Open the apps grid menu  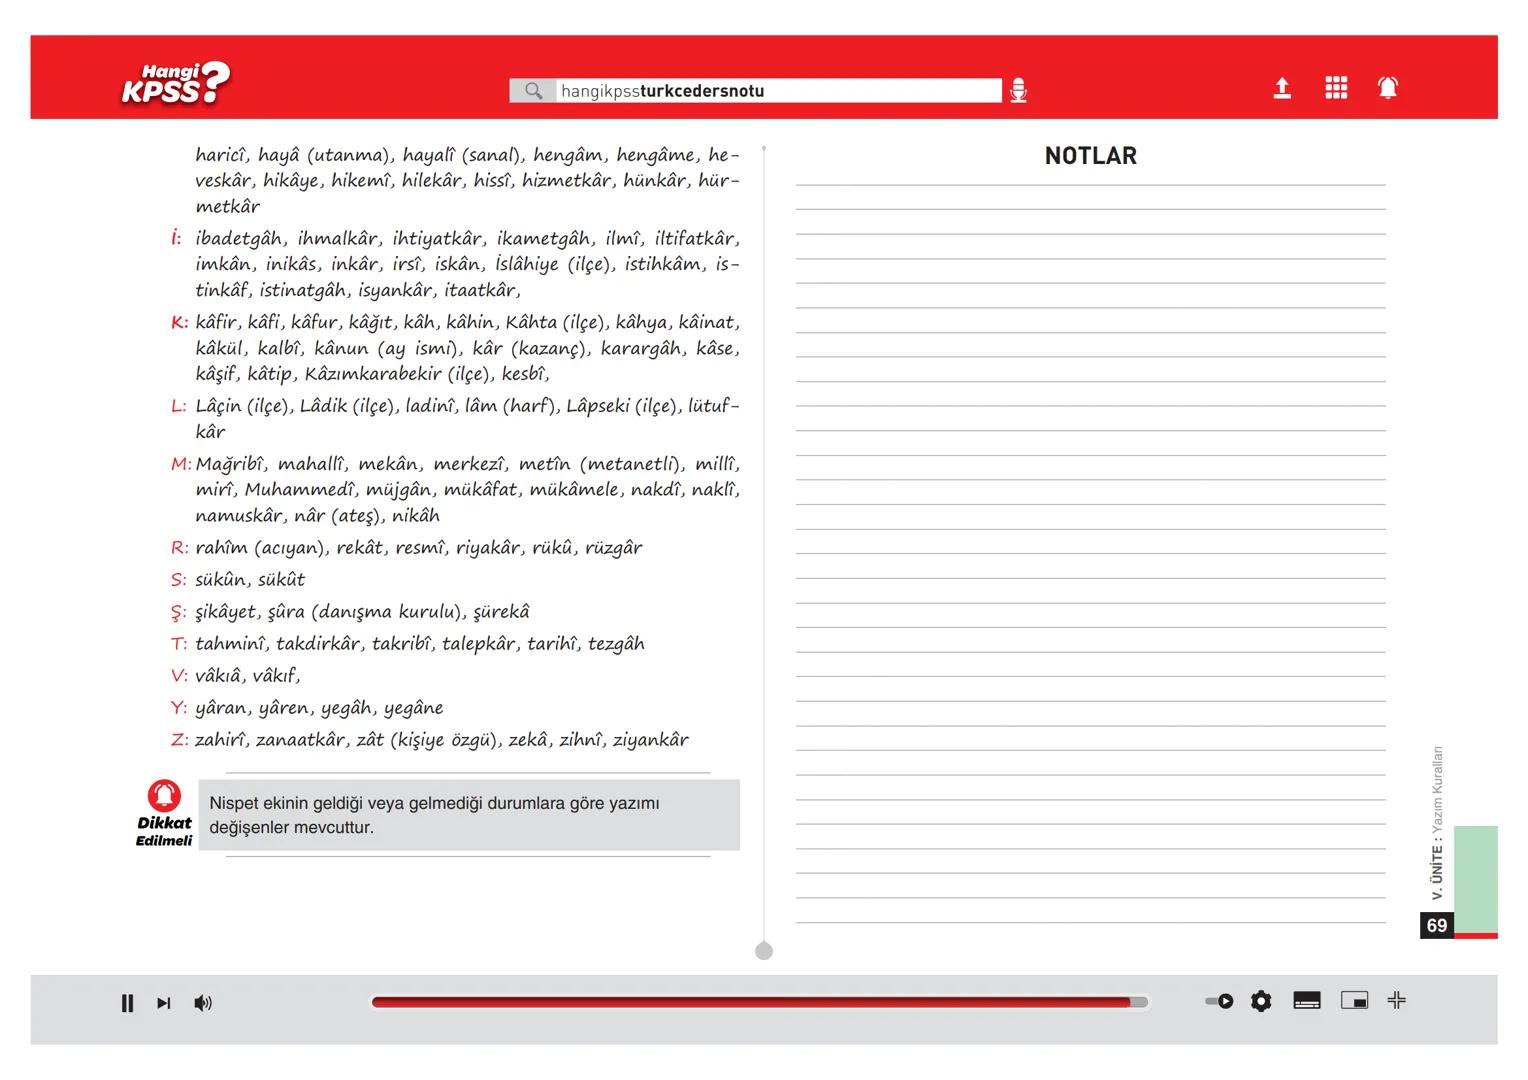[1336, 88]
